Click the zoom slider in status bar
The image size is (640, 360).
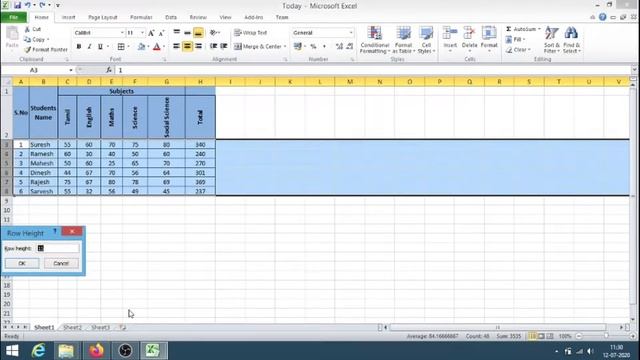coord(606,336)
